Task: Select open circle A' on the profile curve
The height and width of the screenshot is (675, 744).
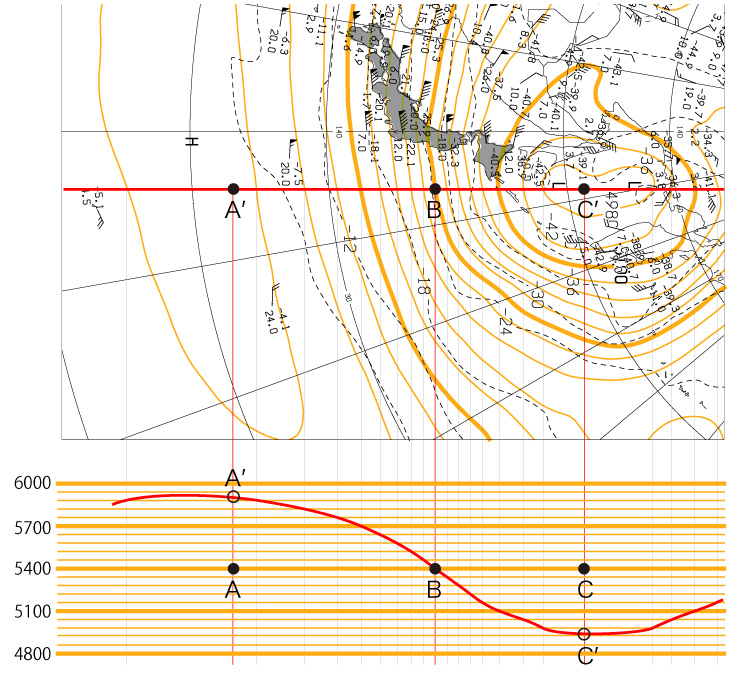Action: point(233,496)
